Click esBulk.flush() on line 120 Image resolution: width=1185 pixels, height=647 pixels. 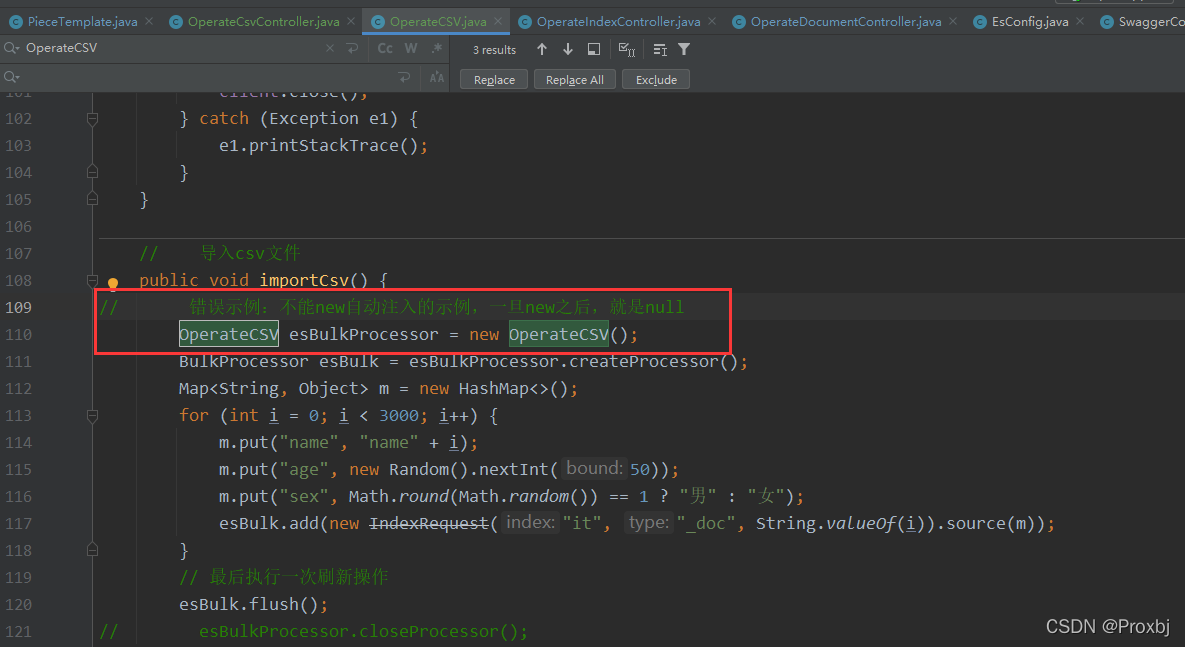249,604
